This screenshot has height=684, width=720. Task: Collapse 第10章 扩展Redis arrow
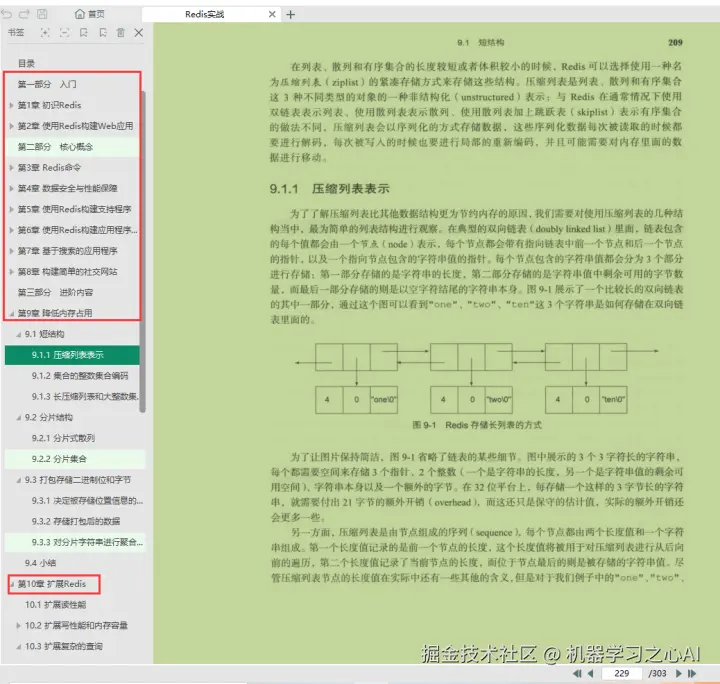11,584
